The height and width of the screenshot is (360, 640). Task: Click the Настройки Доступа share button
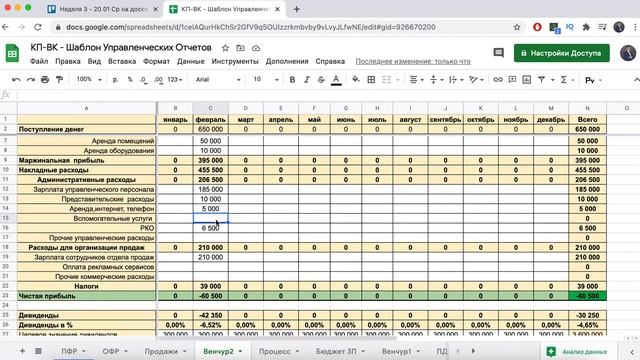click(x=562, y=53)
